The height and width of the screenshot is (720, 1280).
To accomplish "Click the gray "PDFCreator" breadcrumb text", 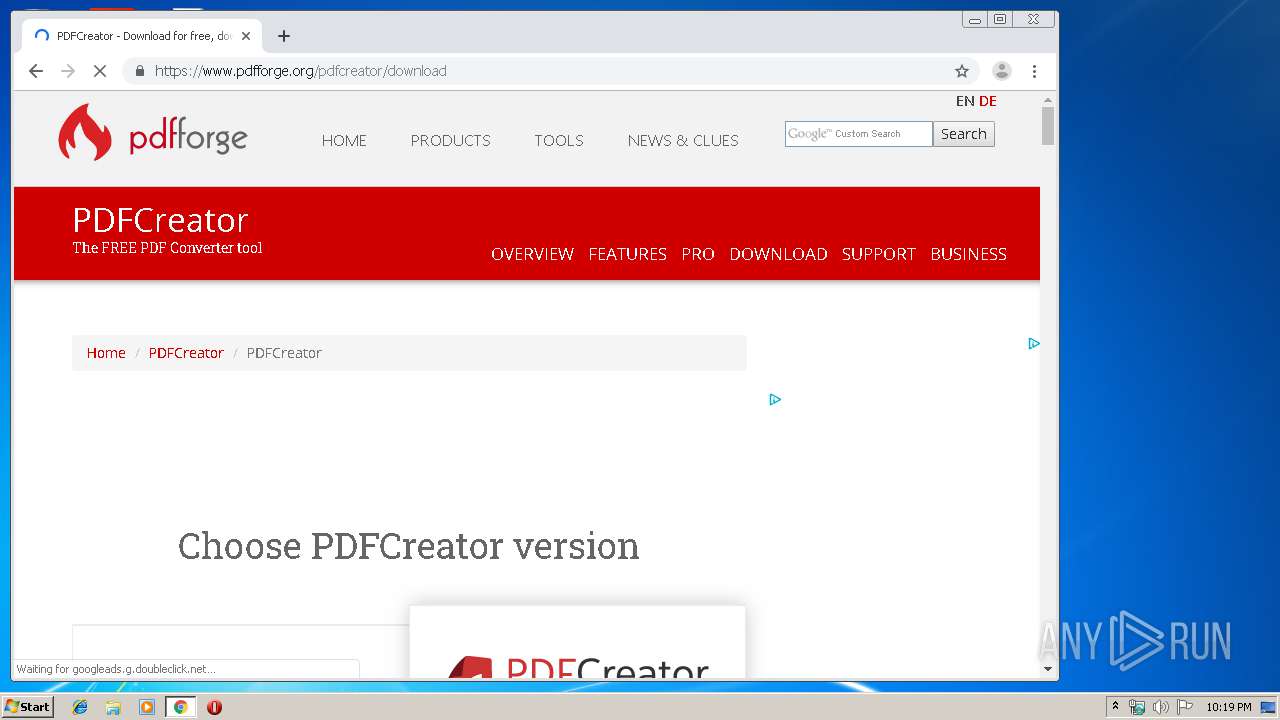I will (x=284, y=353).
